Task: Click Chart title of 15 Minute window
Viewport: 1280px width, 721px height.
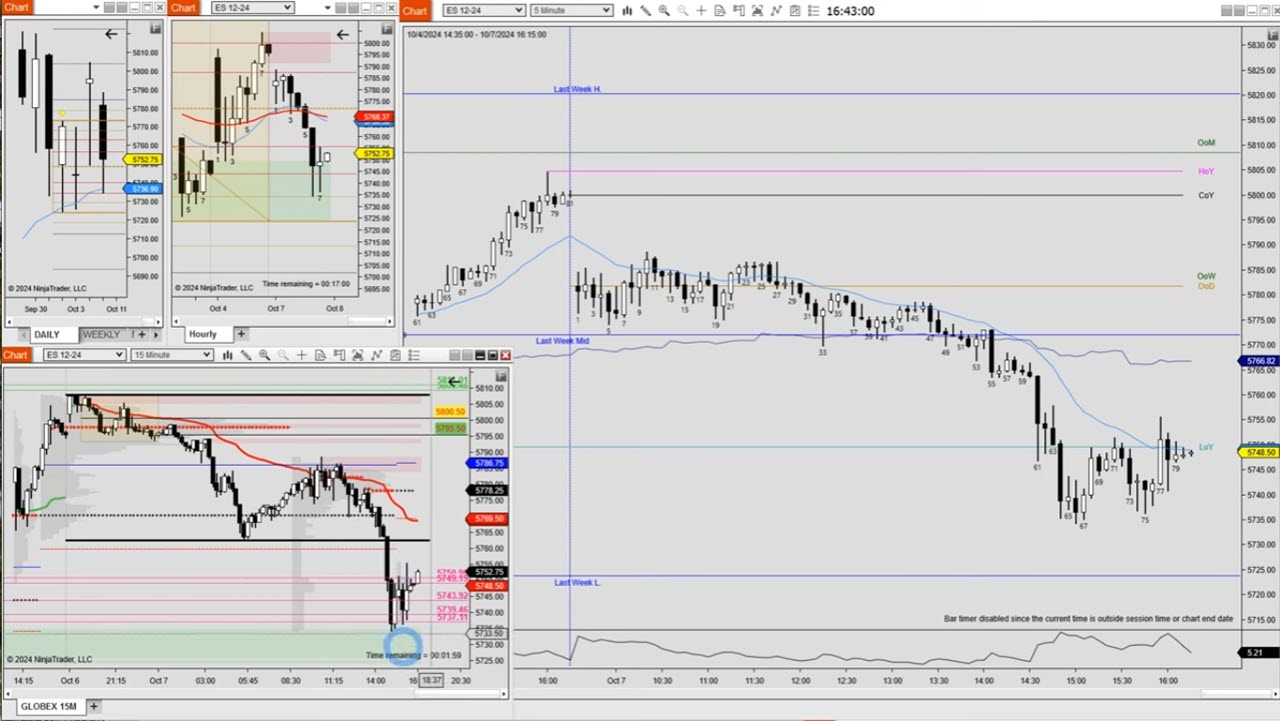Action: point(15,355)
